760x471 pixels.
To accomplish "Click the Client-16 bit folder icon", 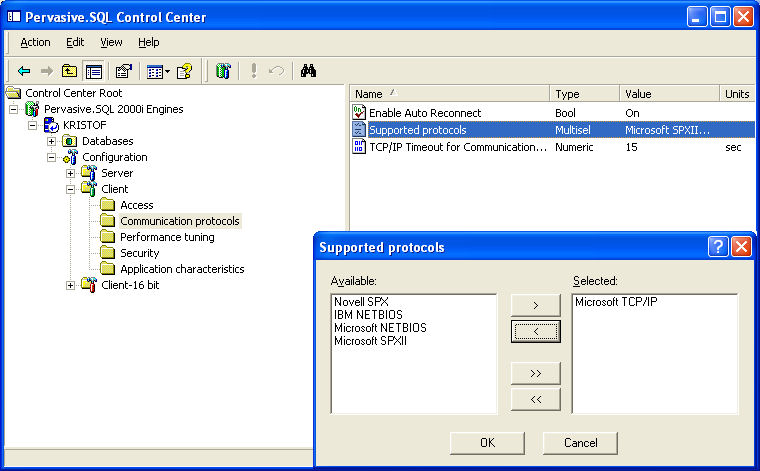I will pos(89,284).
